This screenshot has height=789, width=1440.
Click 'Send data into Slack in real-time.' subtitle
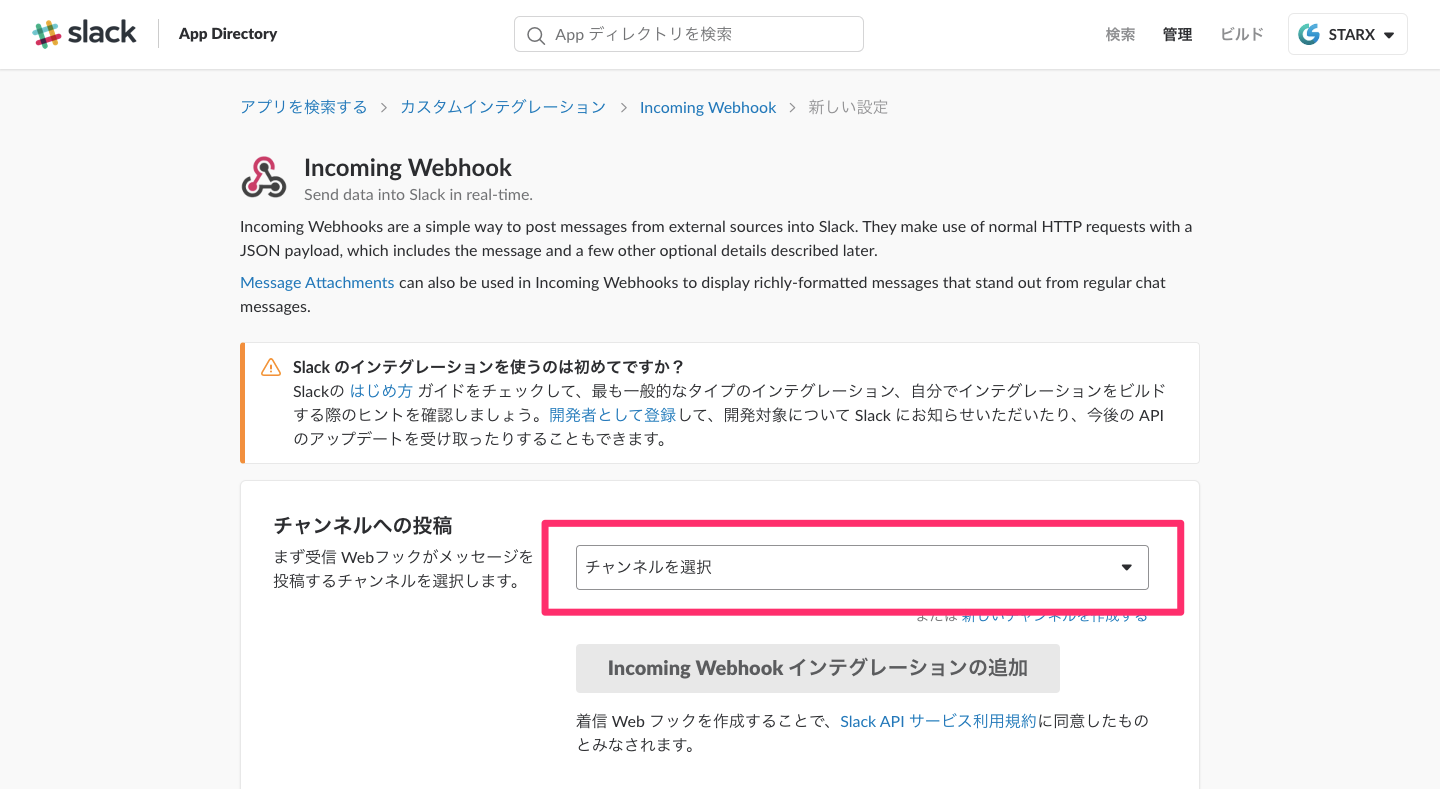(418, 194)
